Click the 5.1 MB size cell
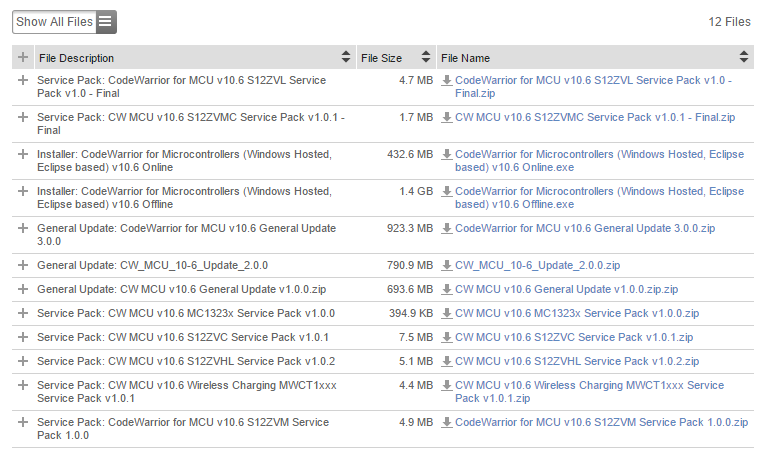Viewport: 774px width, 470px height. pyautogui.click(x=416, y=361)
